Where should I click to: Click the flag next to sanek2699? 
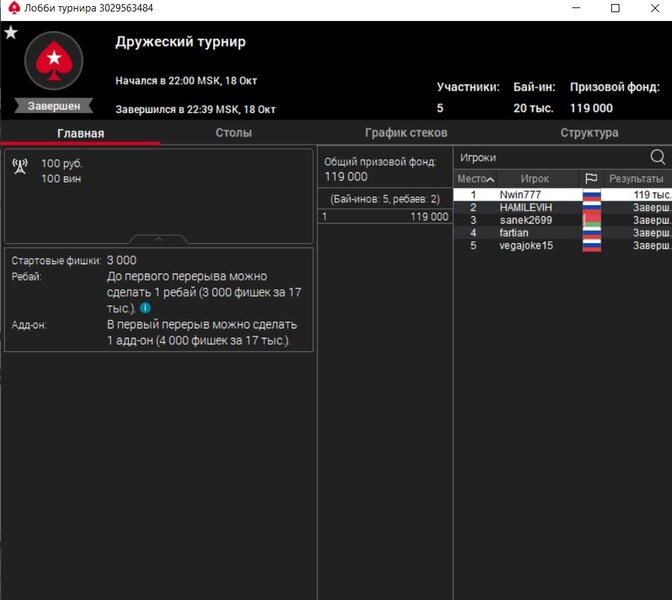(591, 220)
